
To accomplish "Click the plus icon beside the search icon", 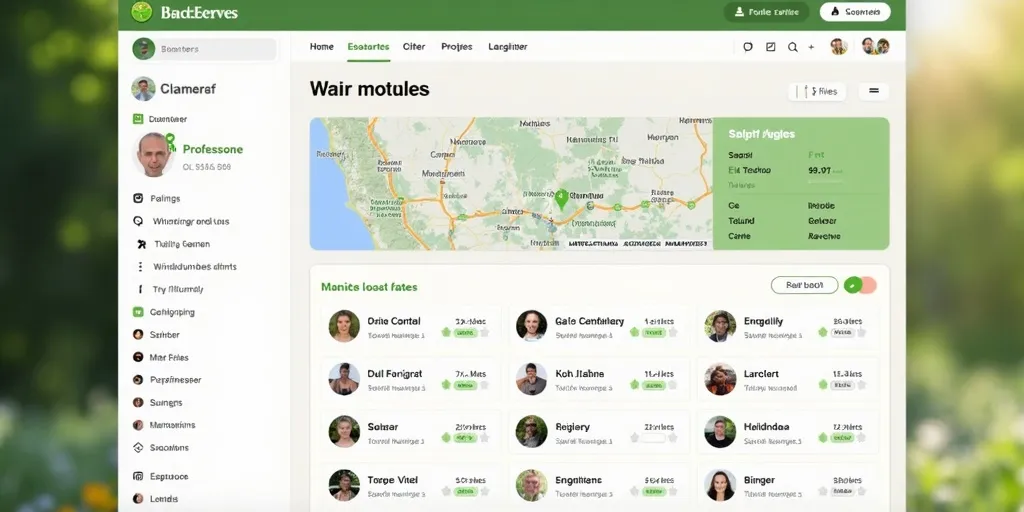I will [x=811, y=47].
